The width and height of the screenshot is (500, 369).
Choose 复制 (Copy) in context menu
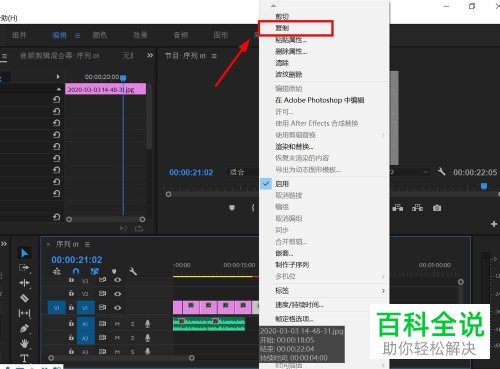click(282, 28)
